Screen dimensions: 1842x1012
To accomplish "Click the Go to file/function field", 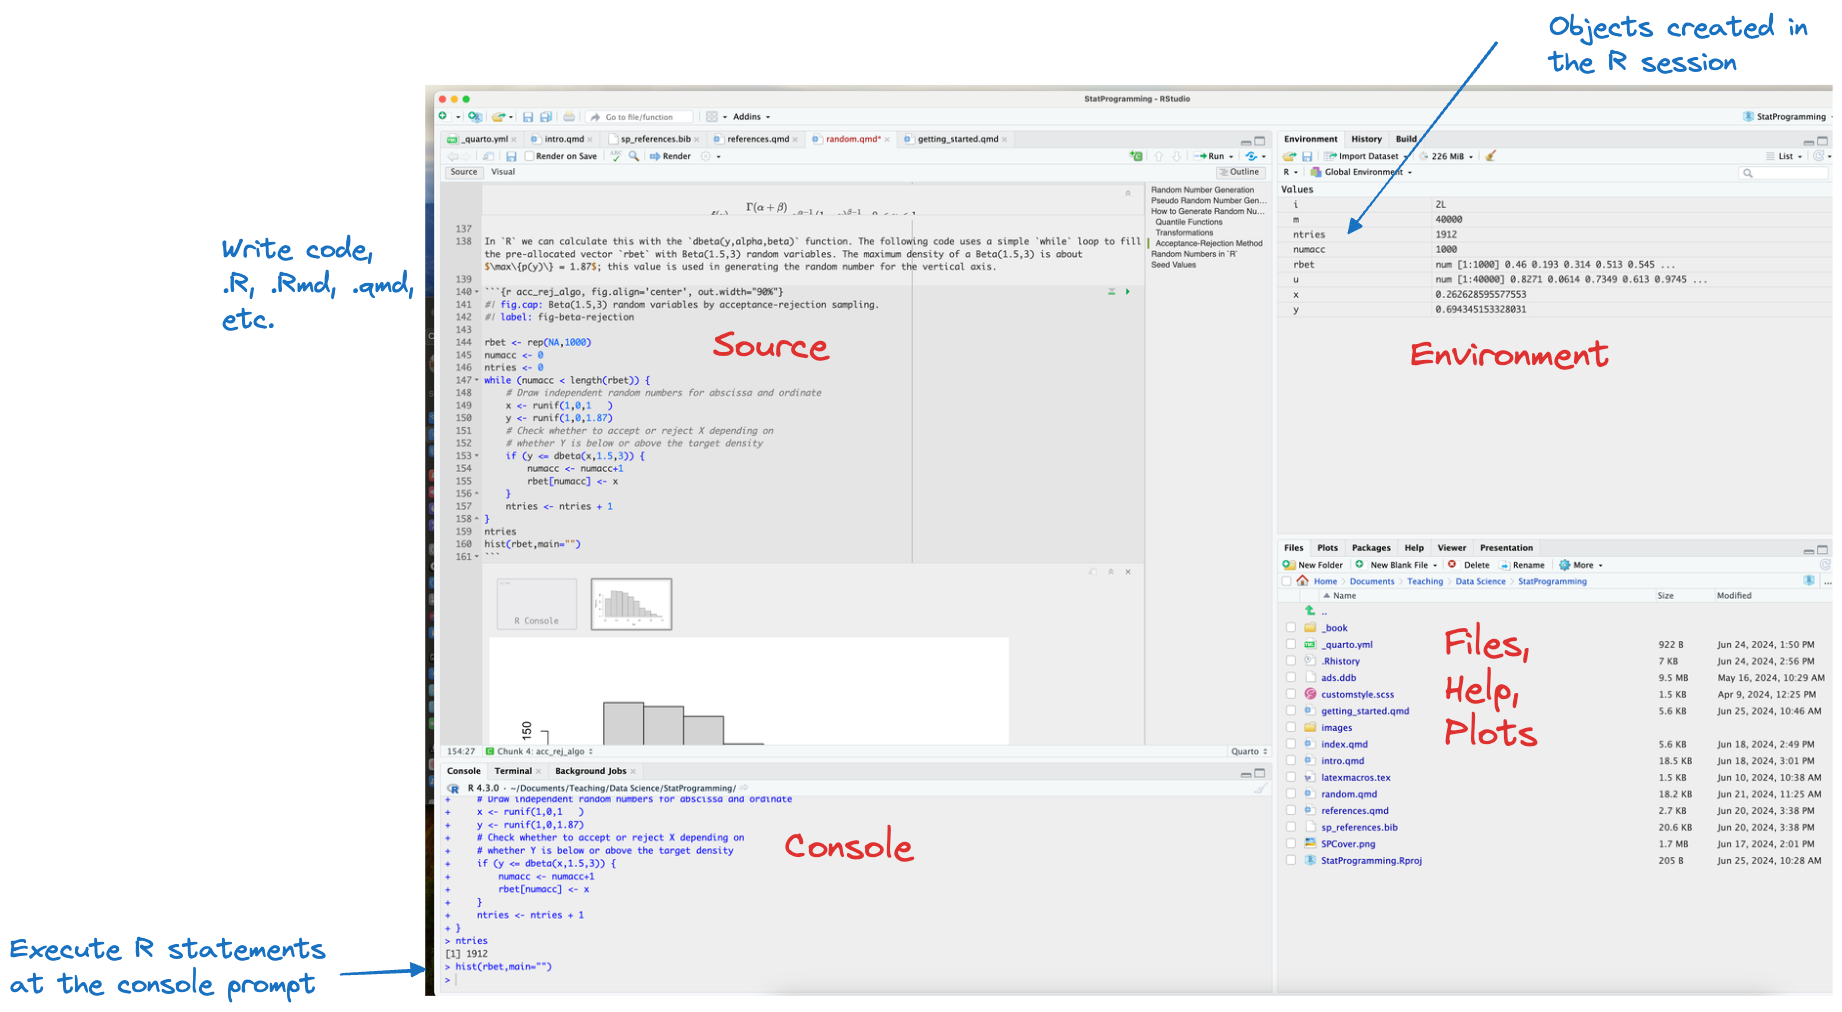I will 640,117.
